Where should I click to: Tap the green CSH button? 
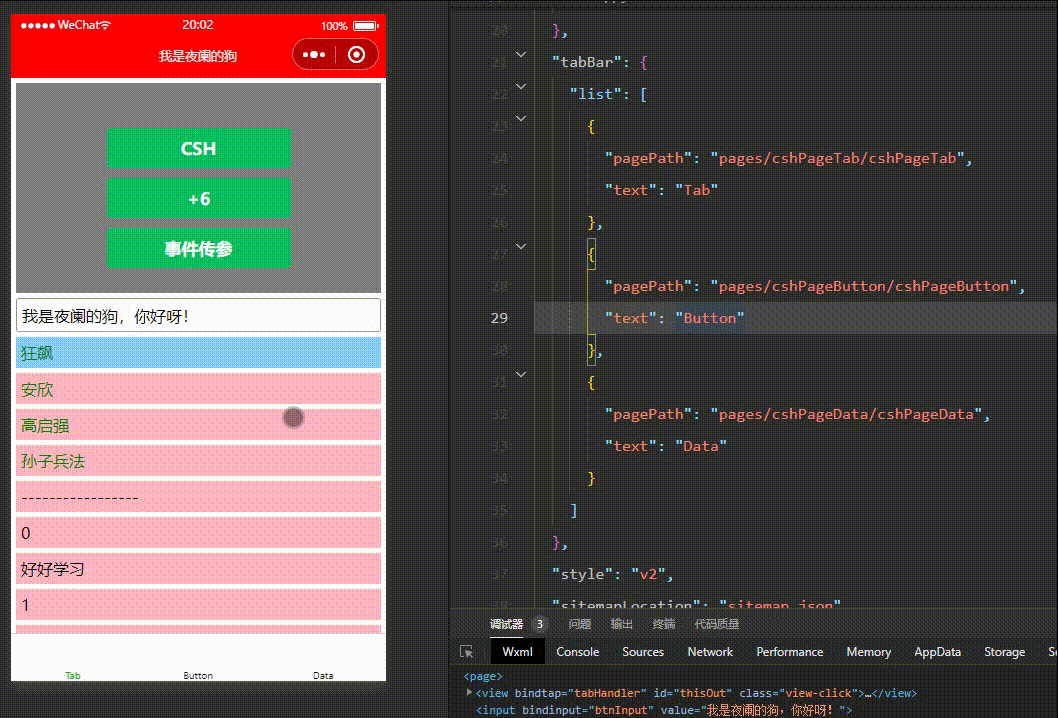point(198,148)
